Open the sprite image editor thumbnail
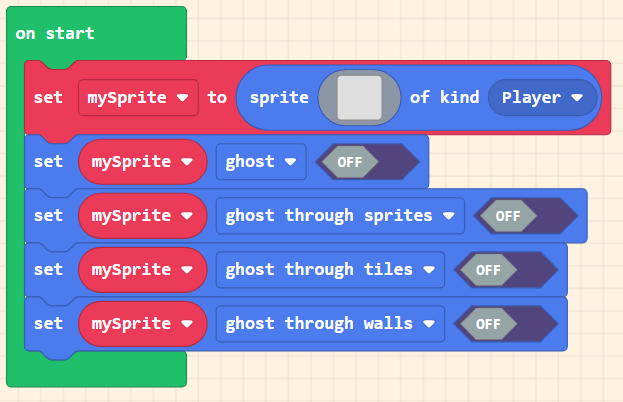 (359, 98)
